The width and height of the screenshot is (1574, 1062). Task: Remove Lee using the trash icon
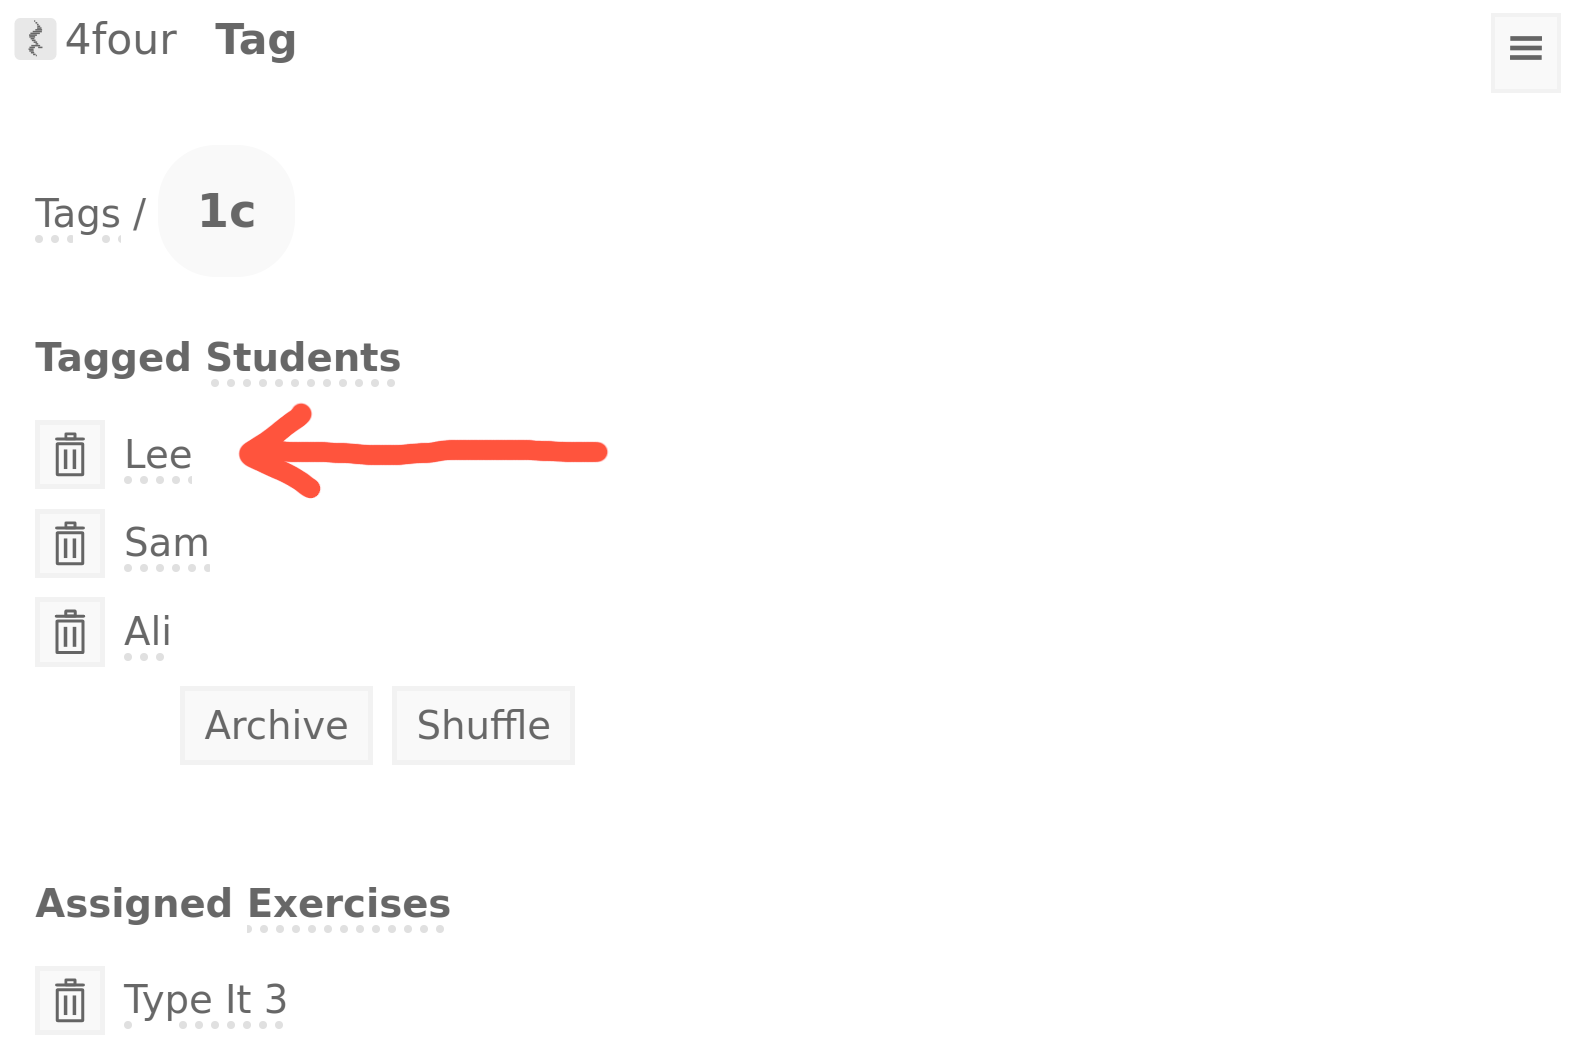pyautogui.click(x=70, y=455)
